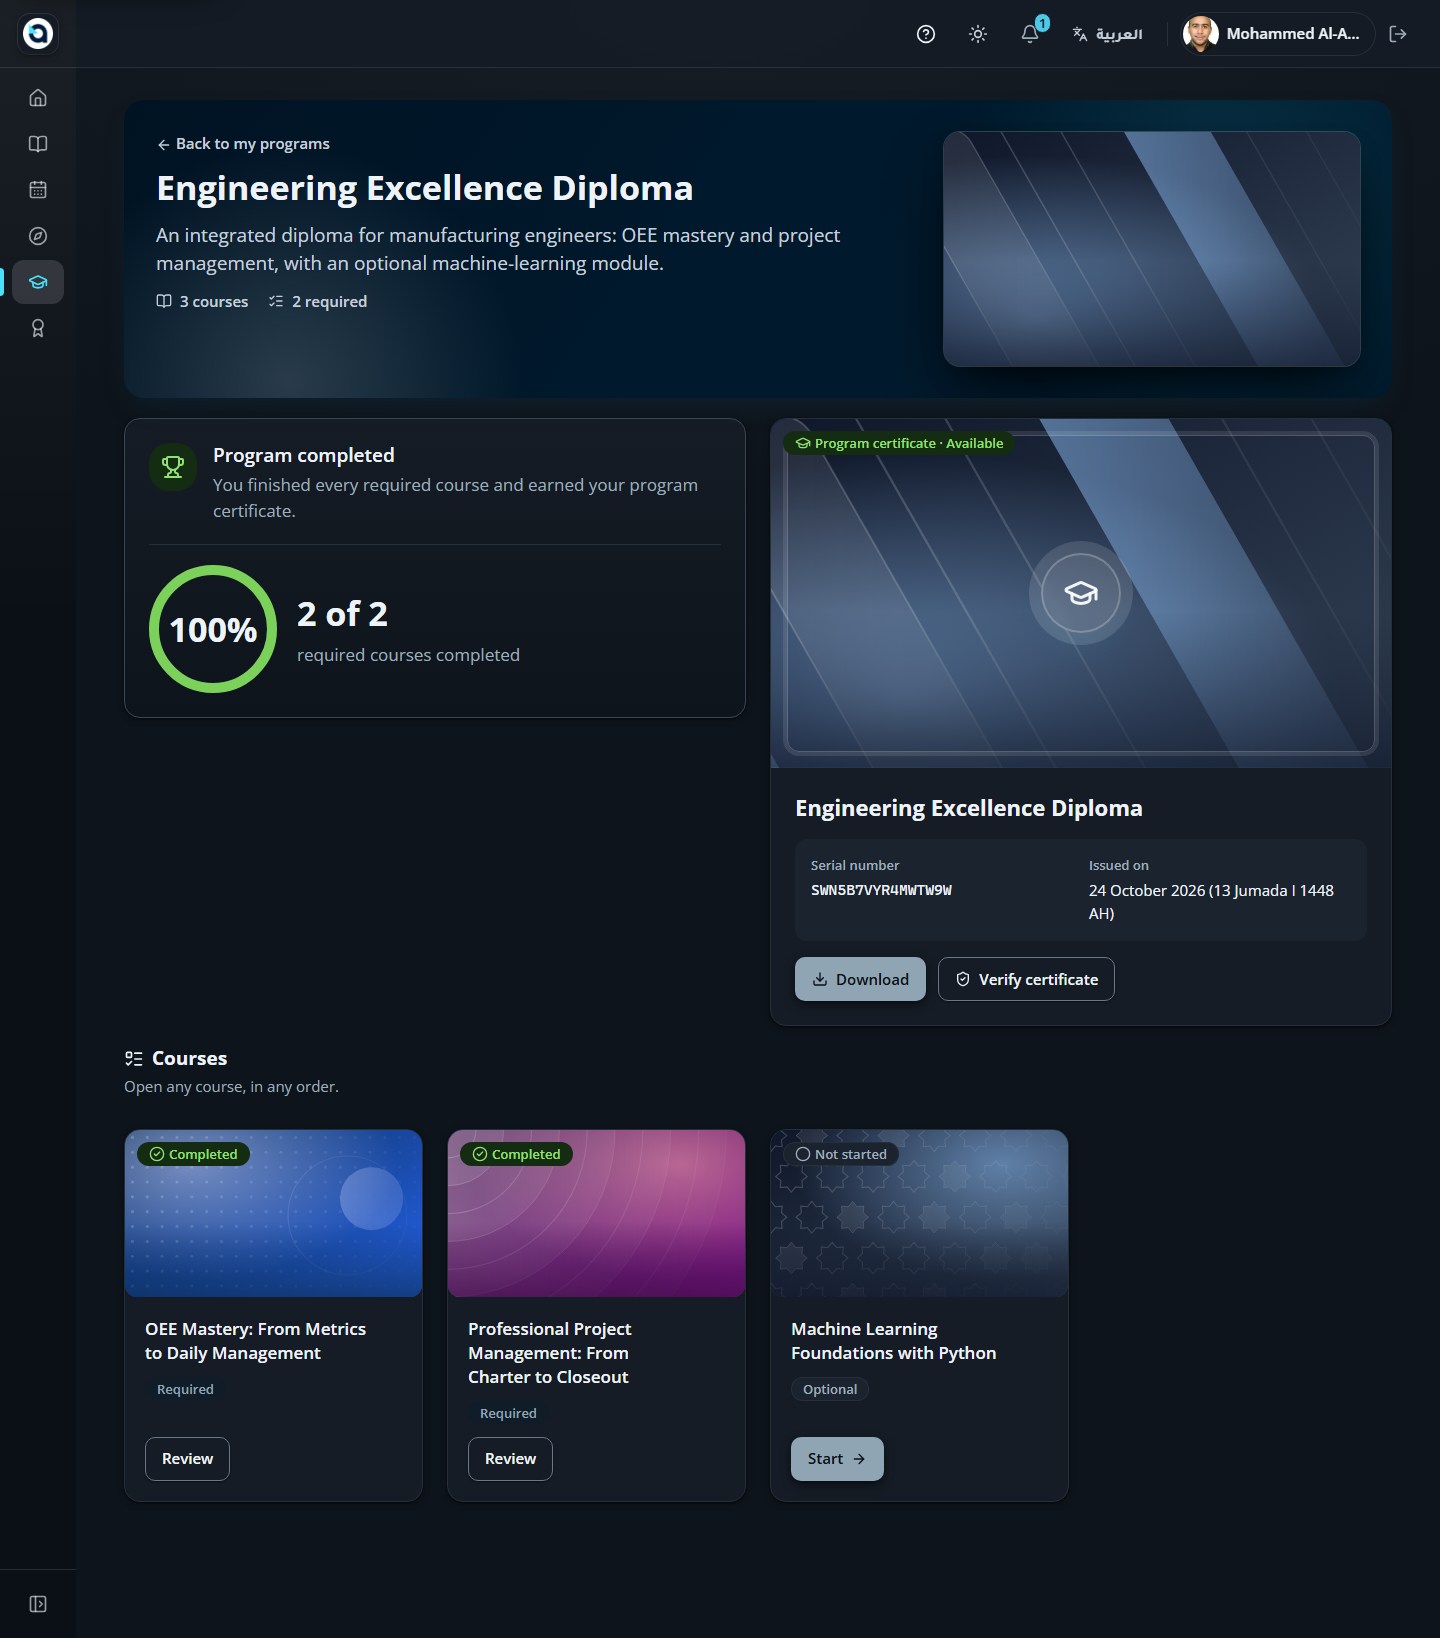Click the serial number SWN5B7VYR4MWTW9W
This screenshot has height=1638, width=1440.
click(881, 890)
